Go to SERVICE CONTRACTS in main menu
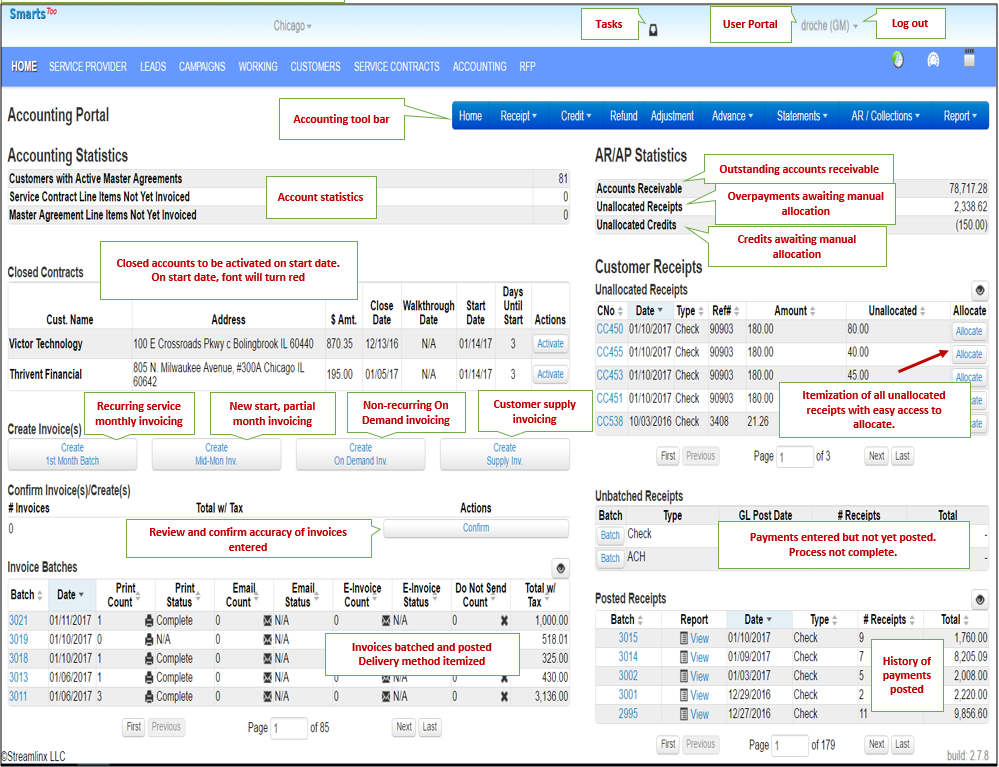Screen dimensions: 999x767 click(396, 67)
